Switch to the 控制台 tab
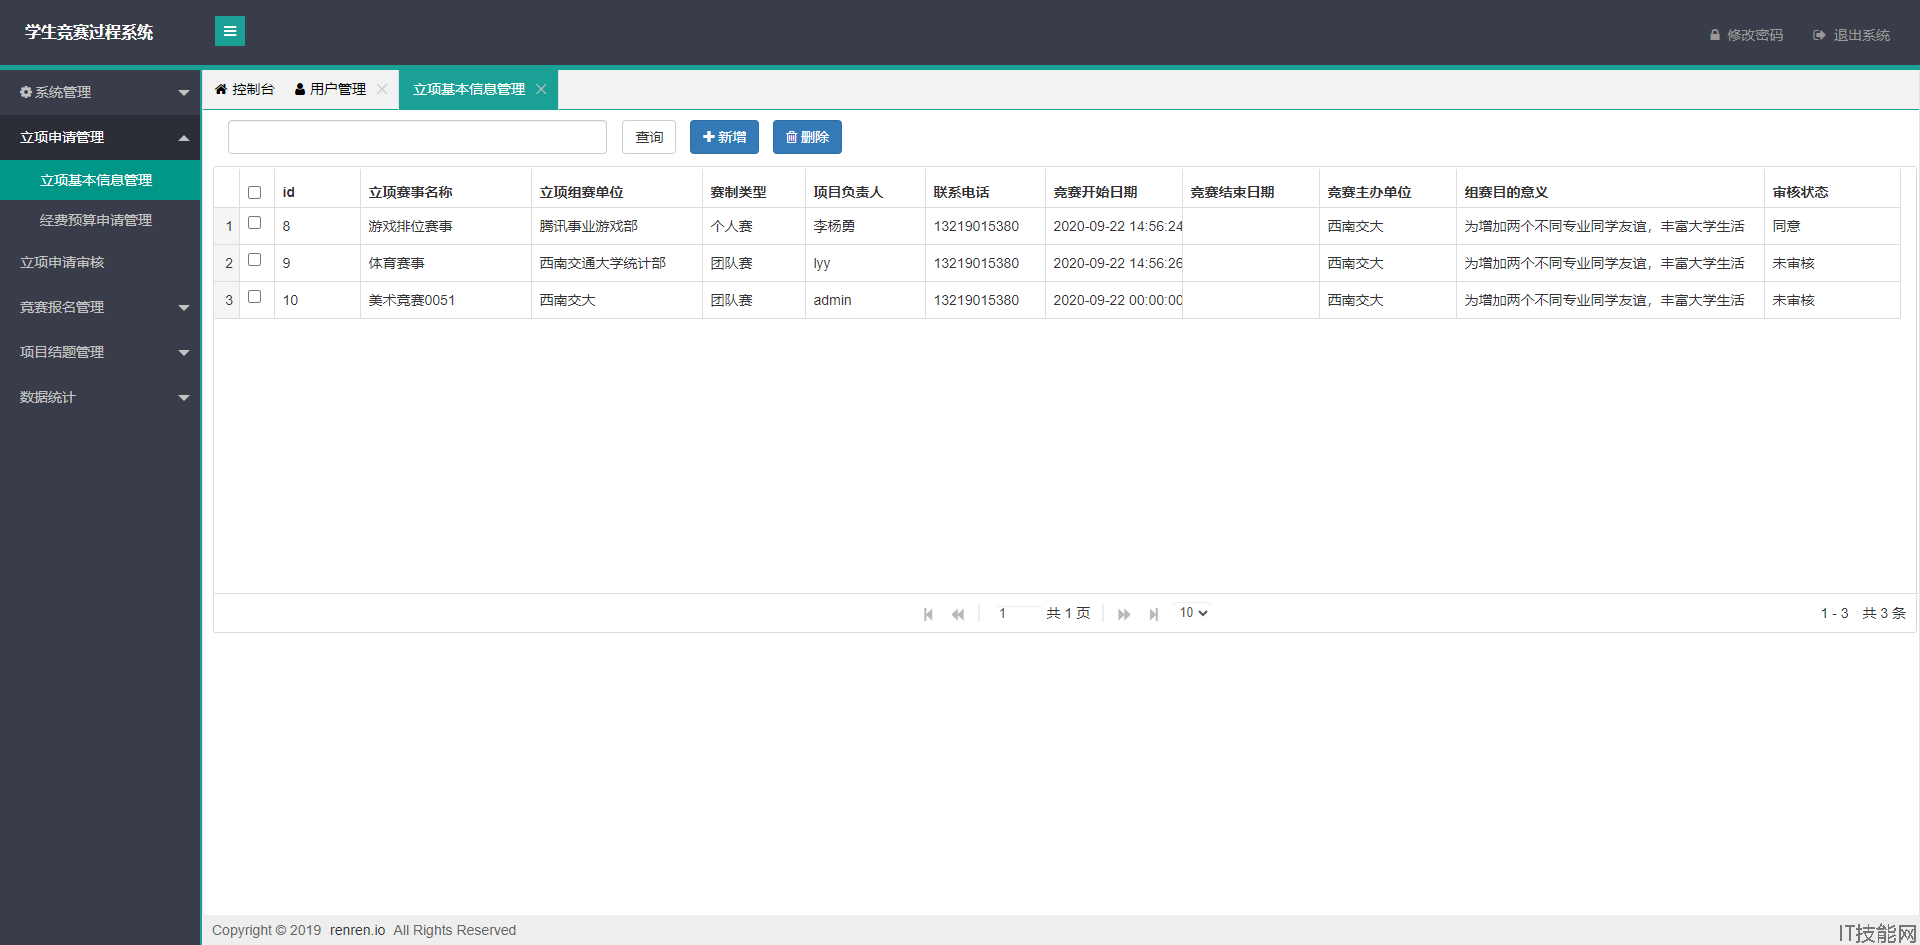Screen dimensions: 1920x945 (244, 89)
